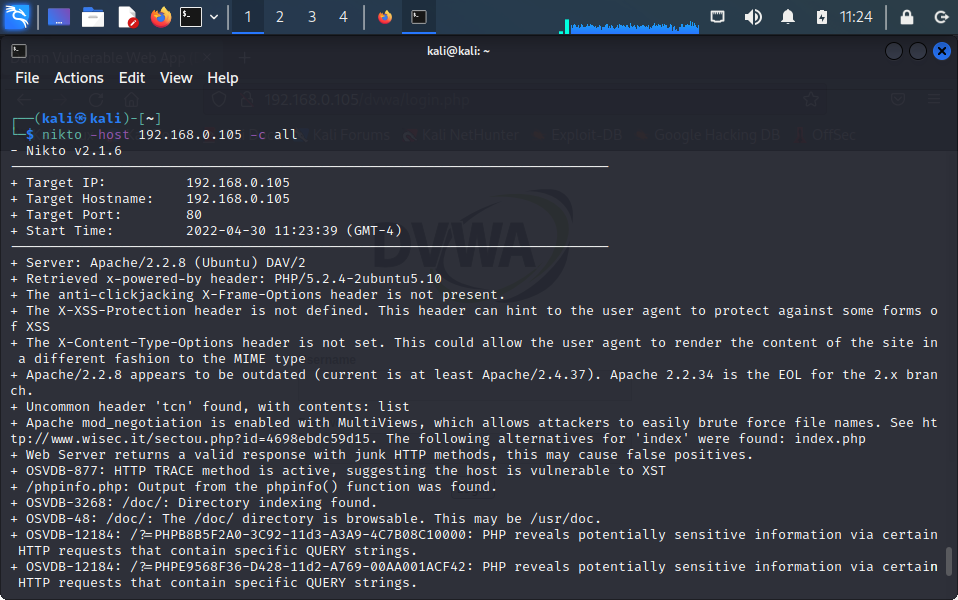Switch to workspace 4
This screenshot has height=600, width=958.
pyautogui.click(x=343, y=17)
